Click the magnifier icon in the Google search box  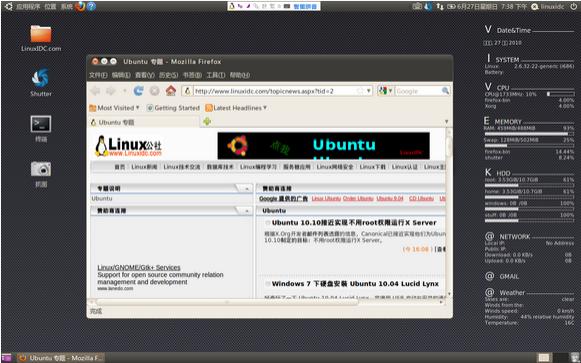coord(445,91)
